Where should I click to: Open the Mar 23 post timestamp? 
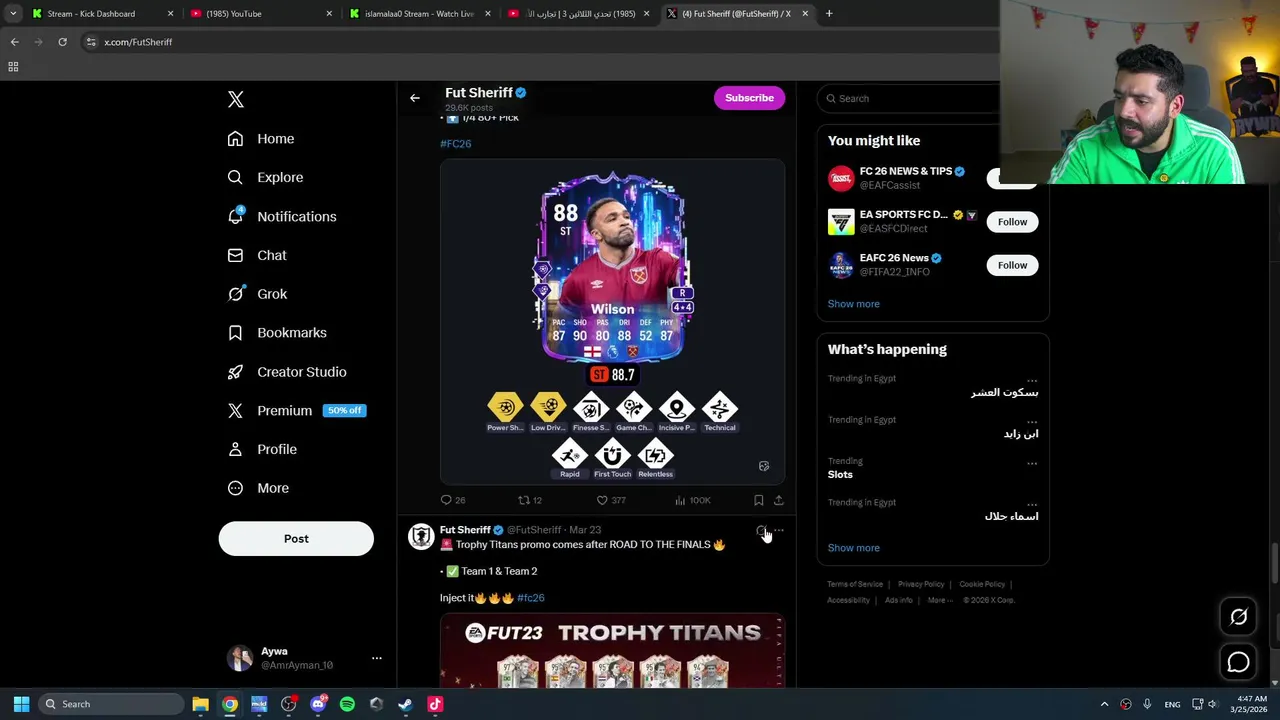pyautogui.click(x=585, y=530)
